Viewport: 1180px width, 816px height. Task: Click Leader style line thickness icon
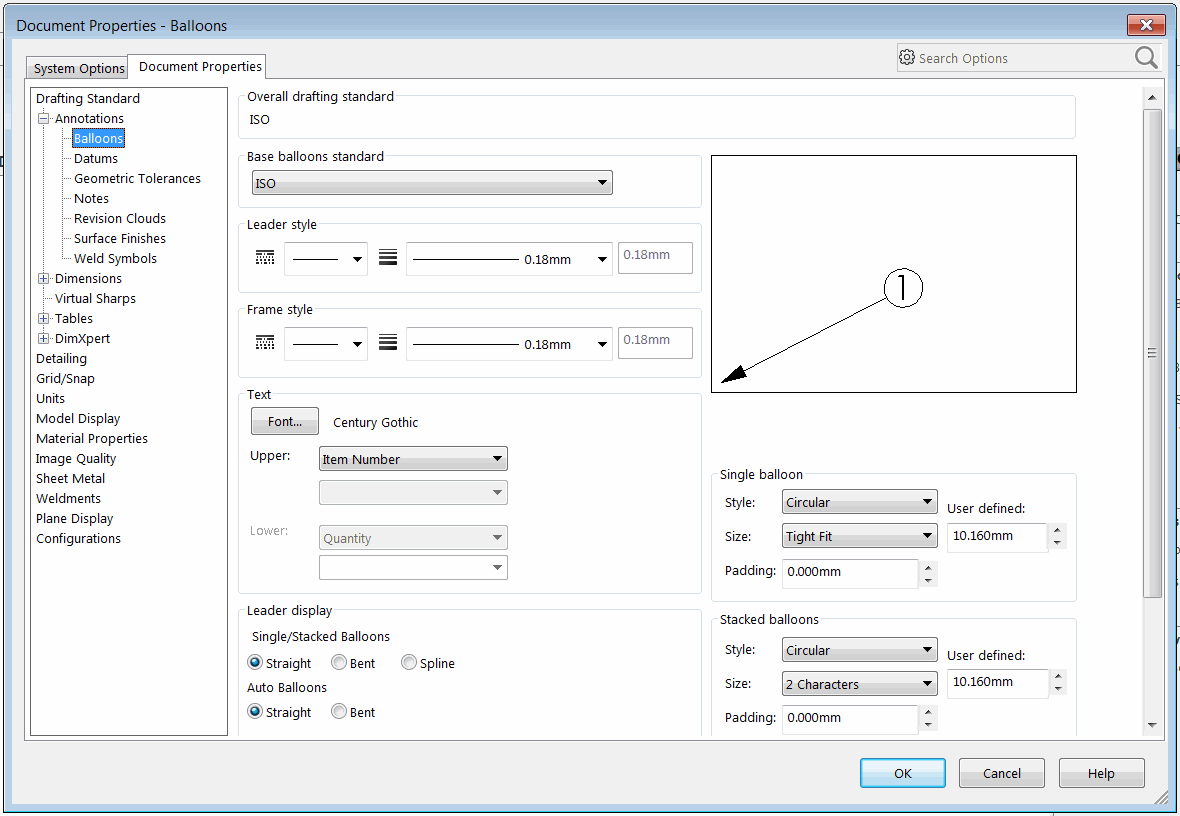388,259
